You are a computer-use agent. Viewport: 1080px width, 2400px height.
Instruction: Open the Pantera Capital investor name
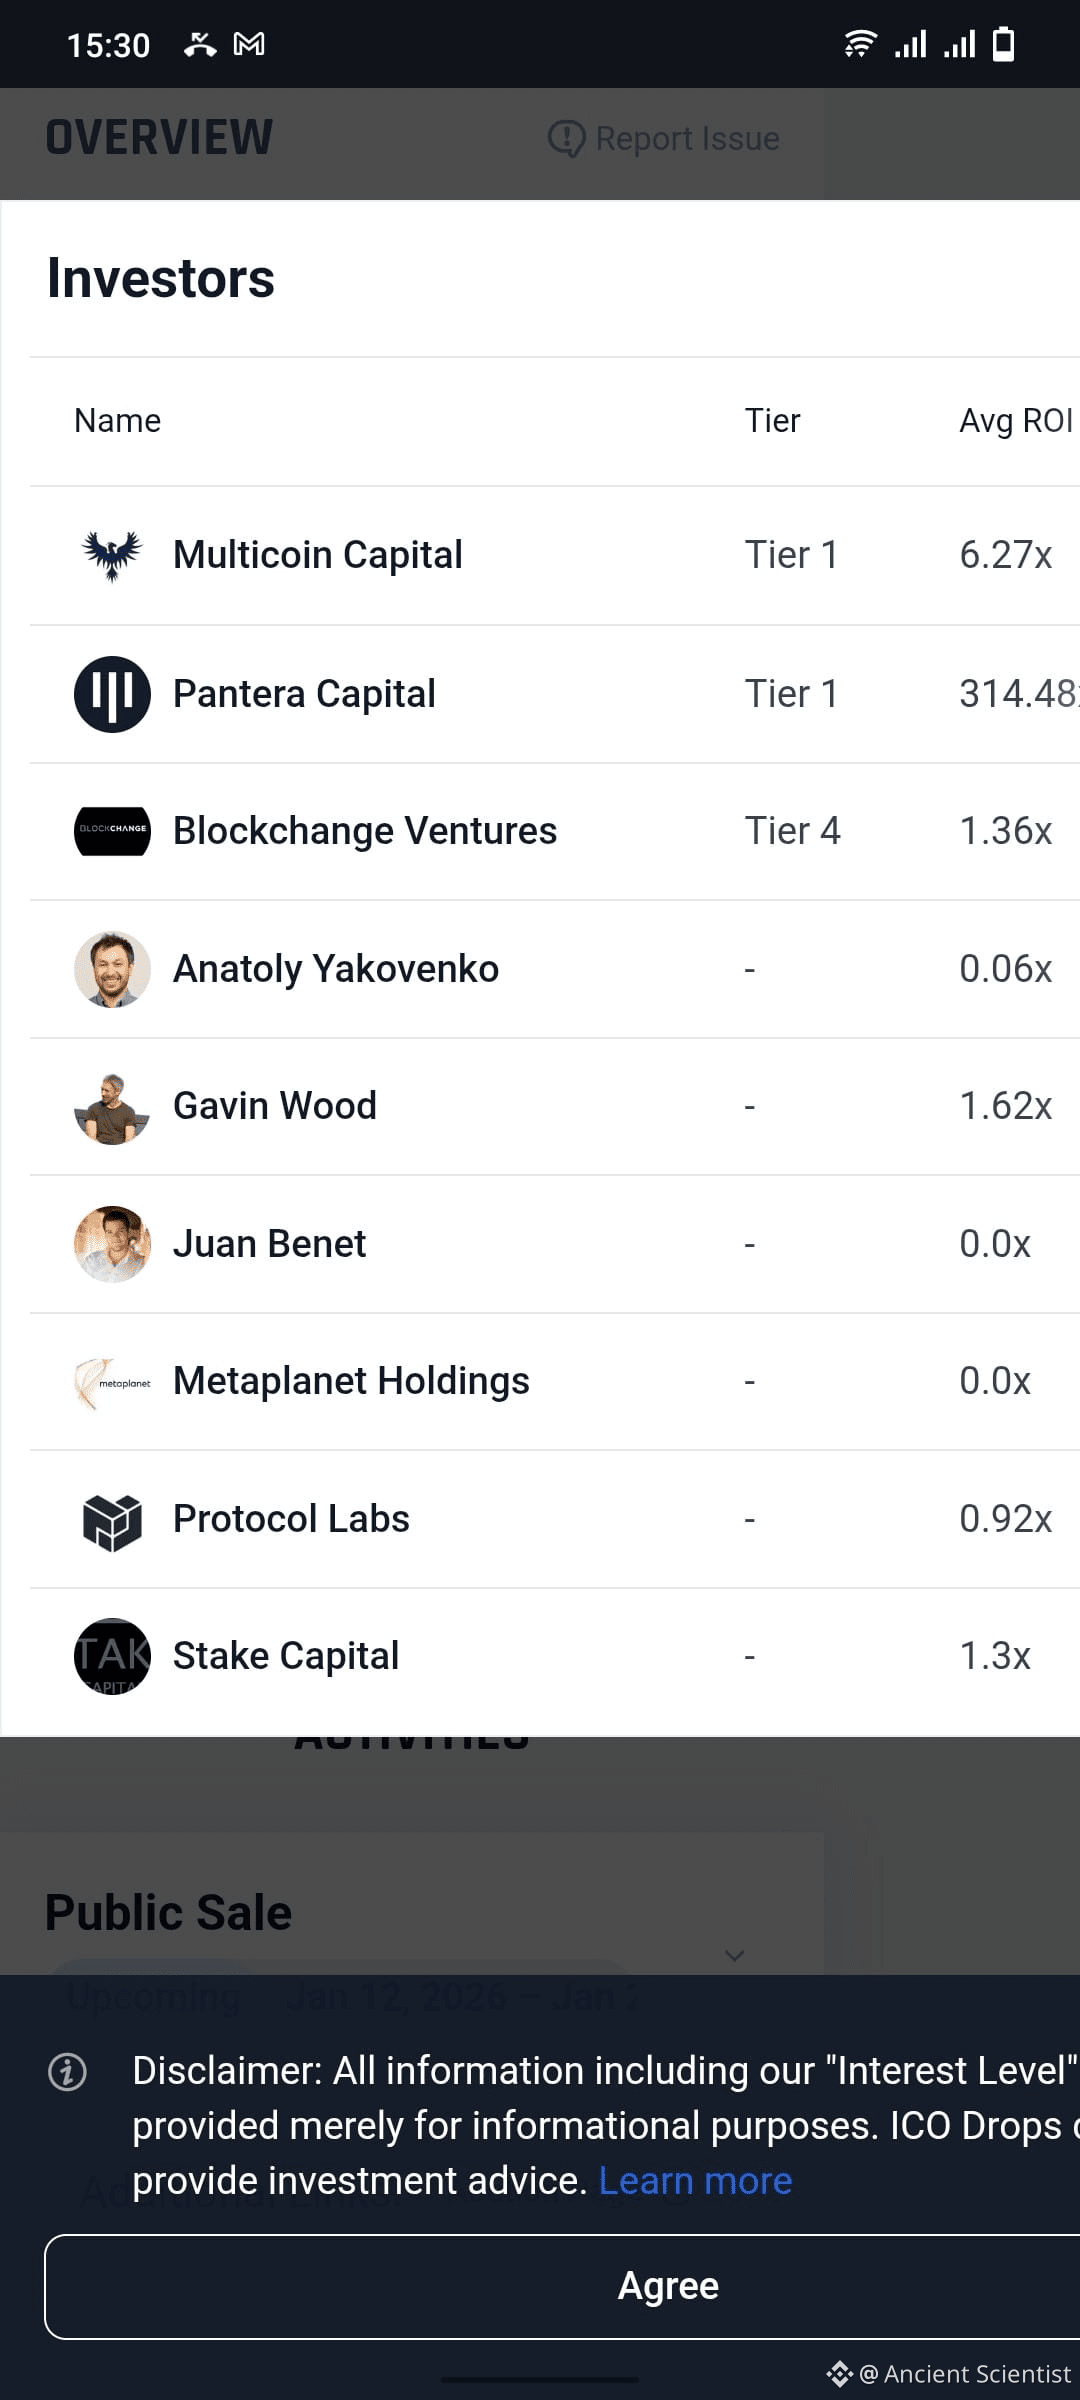[x=304, y=694]
